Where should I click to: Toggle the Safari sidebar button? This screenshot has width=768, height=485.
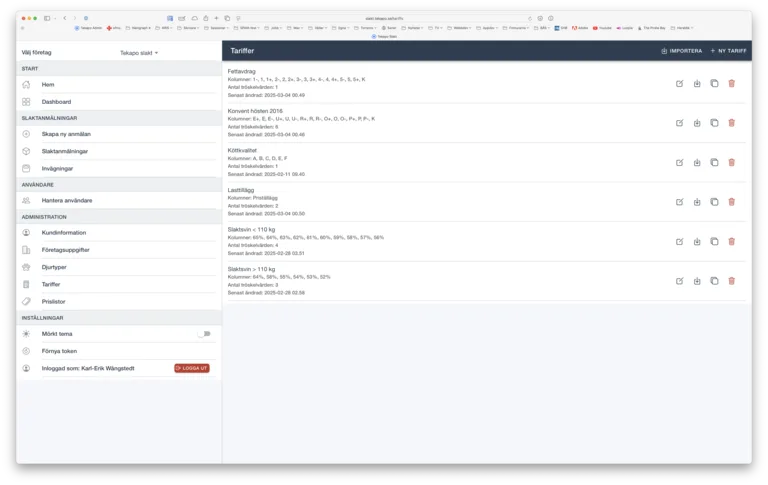point(47,18)
